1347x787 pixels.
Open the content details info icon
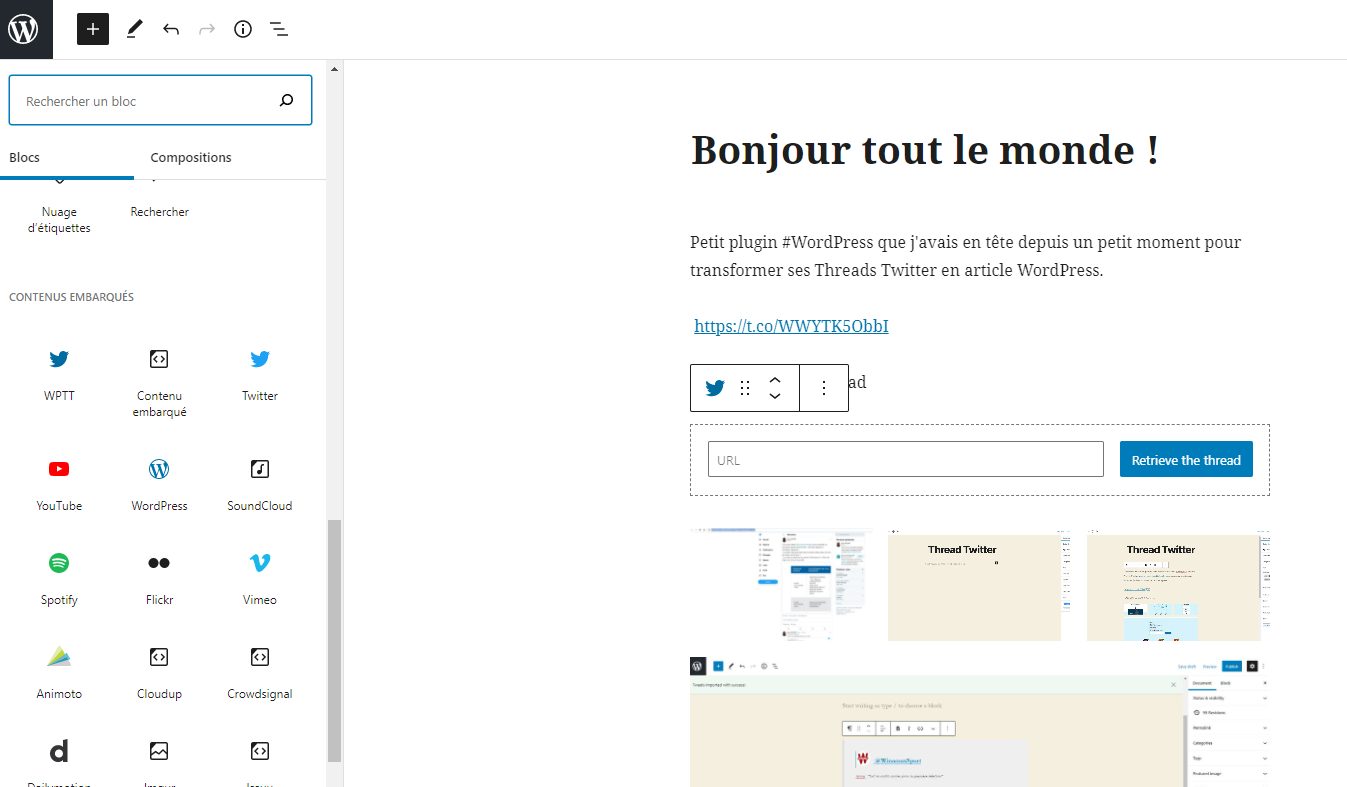point(243,29)
